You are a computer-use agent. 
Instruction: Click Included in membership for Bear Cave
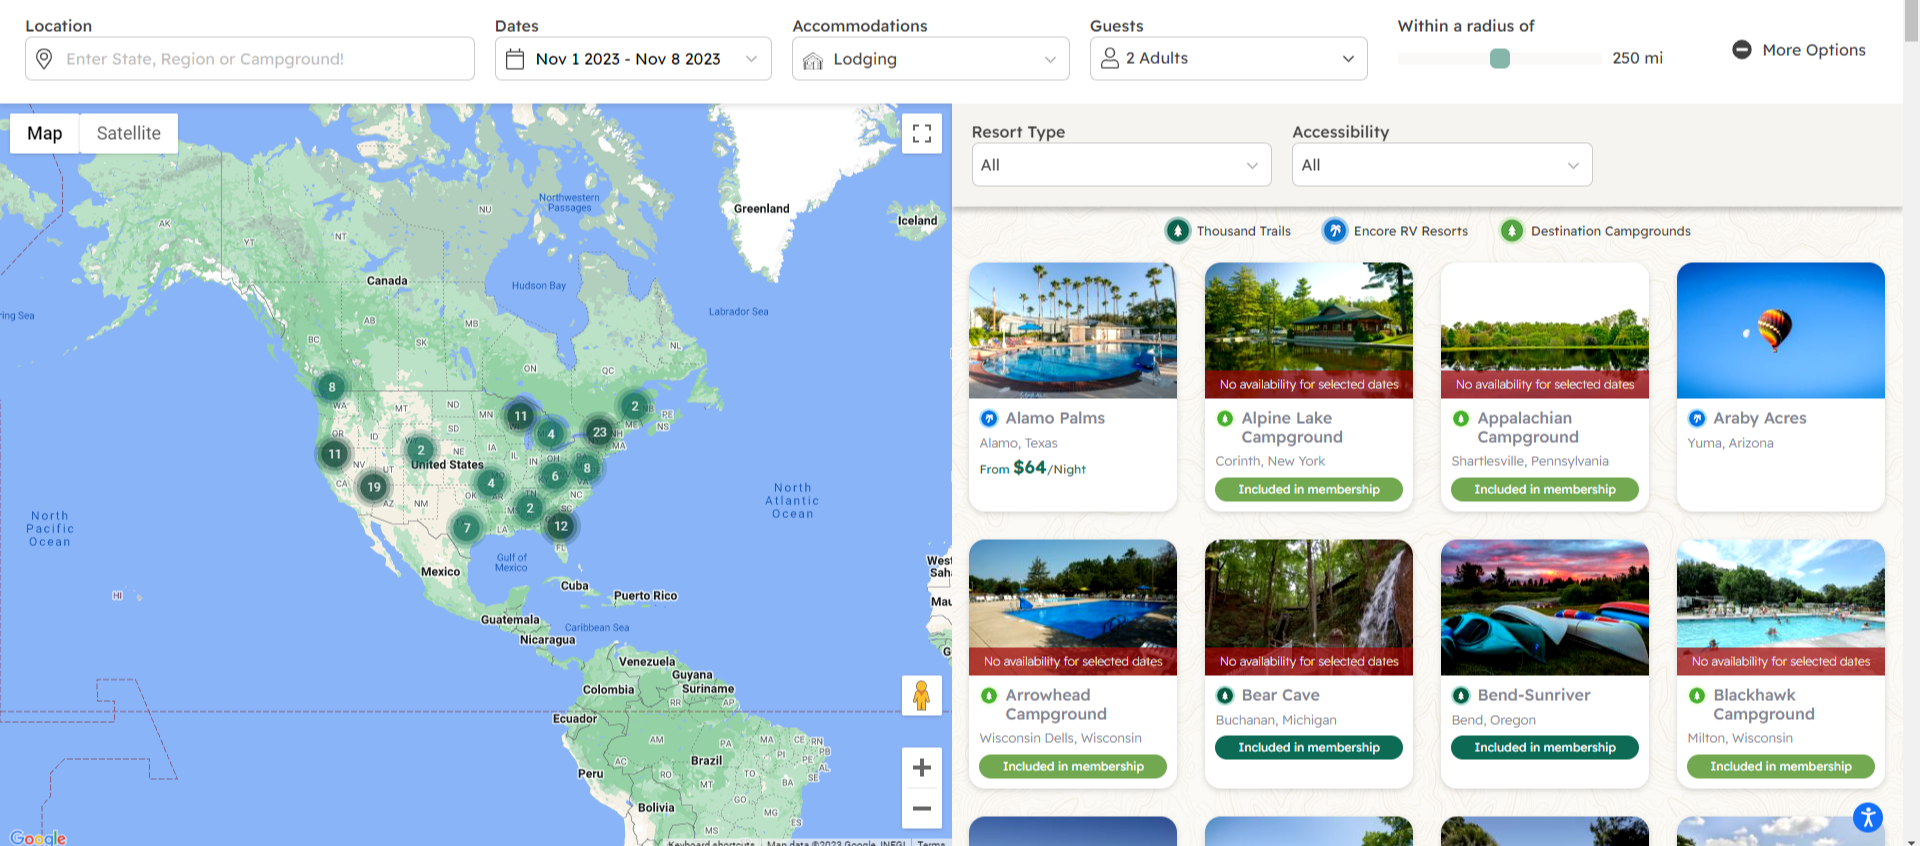coord(1309,747)
